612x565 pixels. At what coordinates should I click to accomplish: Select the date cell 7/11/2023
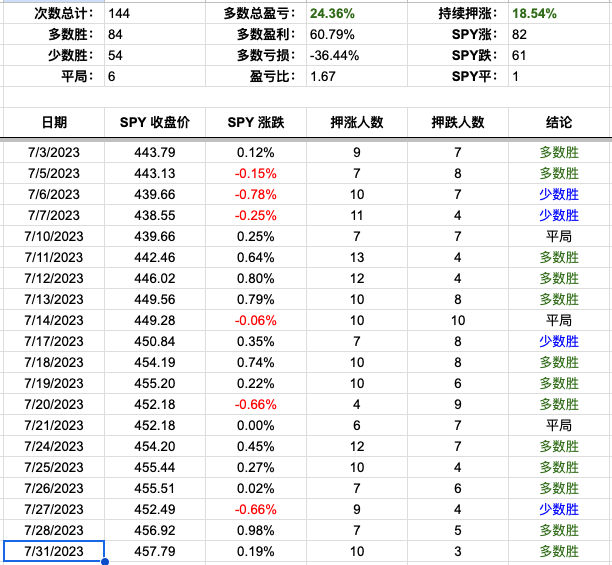(x=54, y=258)
